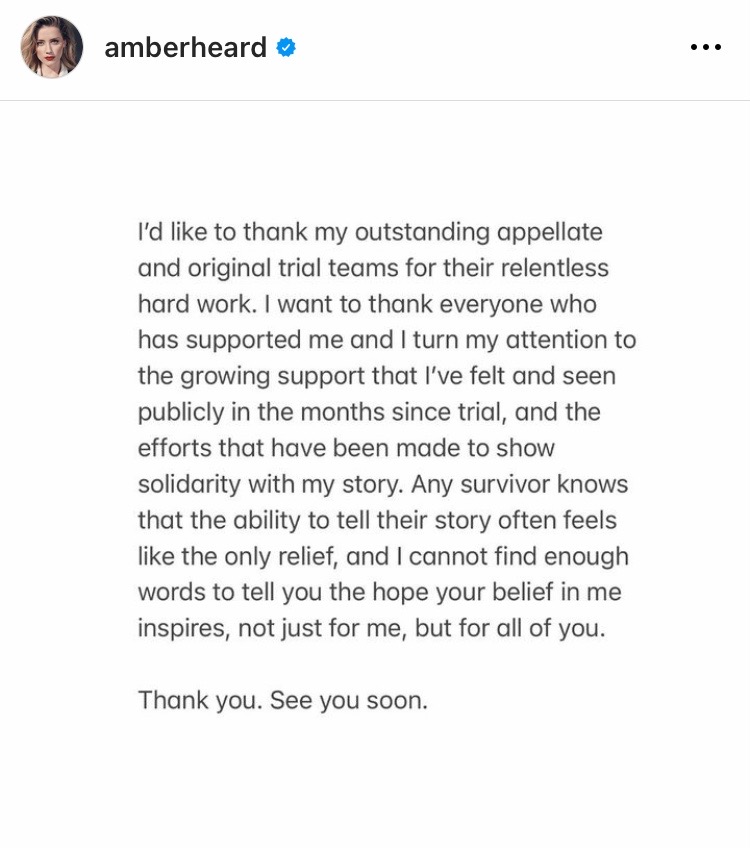
Task: Click the line 'inspires, not just for me, but for all of you.'
Action: pyautogui.click(x=372, y=628)
